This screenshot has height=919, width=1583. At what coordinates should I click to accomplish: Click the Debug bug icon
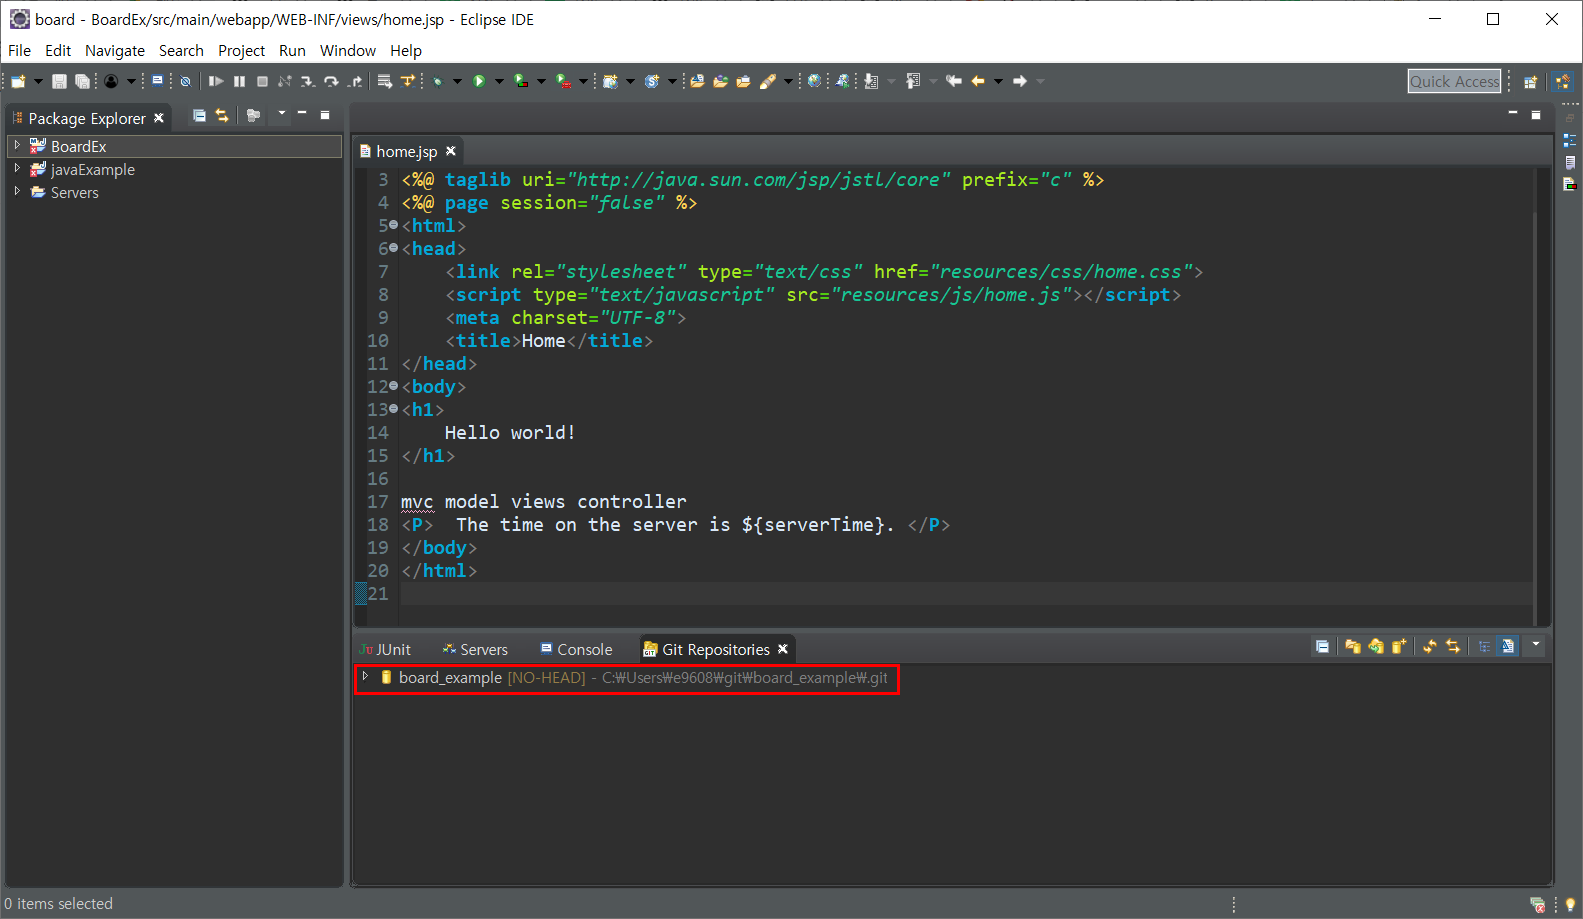tap(437, 81)
